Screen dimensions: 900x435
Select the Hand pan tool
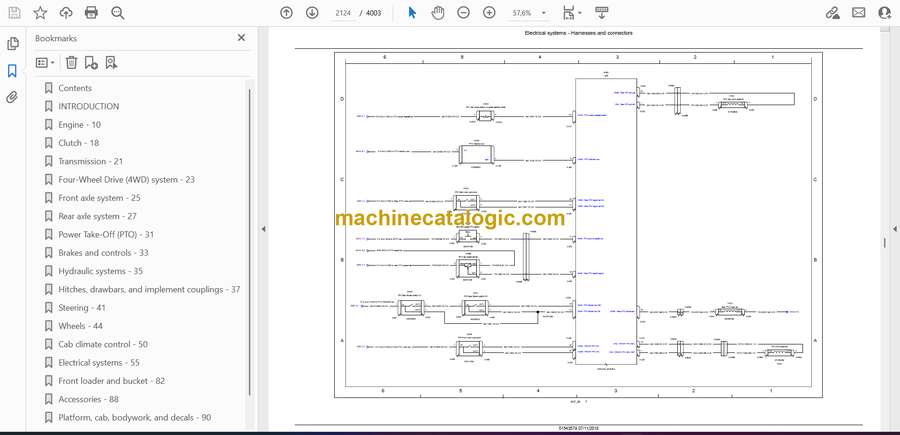click(x=438, y=13)
